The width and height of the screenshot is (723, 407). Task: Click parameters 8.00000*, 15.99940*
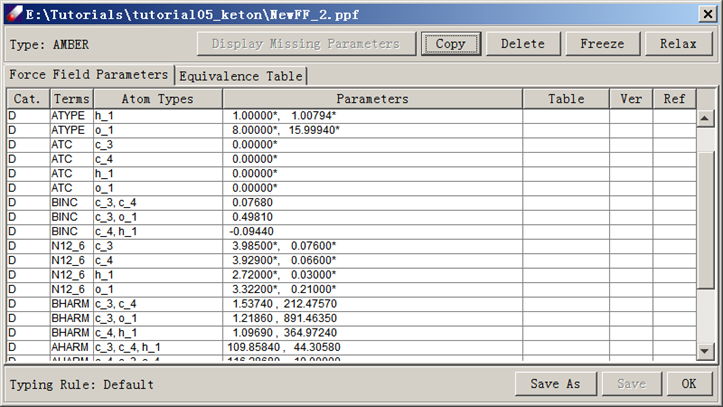pos(285,130)
